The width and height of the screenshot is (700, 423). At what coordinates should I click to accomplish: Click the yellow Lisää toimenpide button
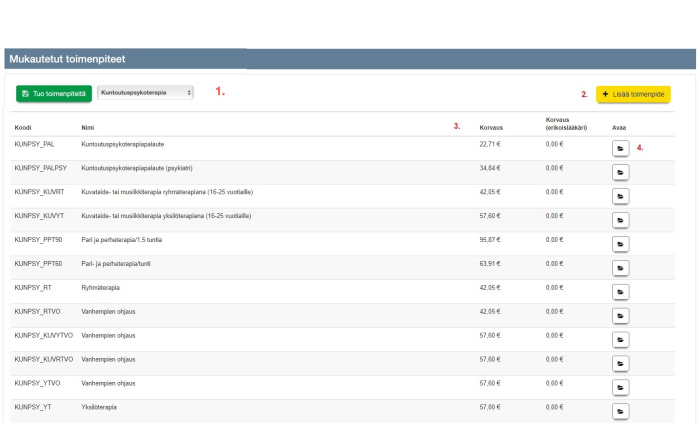click(633, 94)
